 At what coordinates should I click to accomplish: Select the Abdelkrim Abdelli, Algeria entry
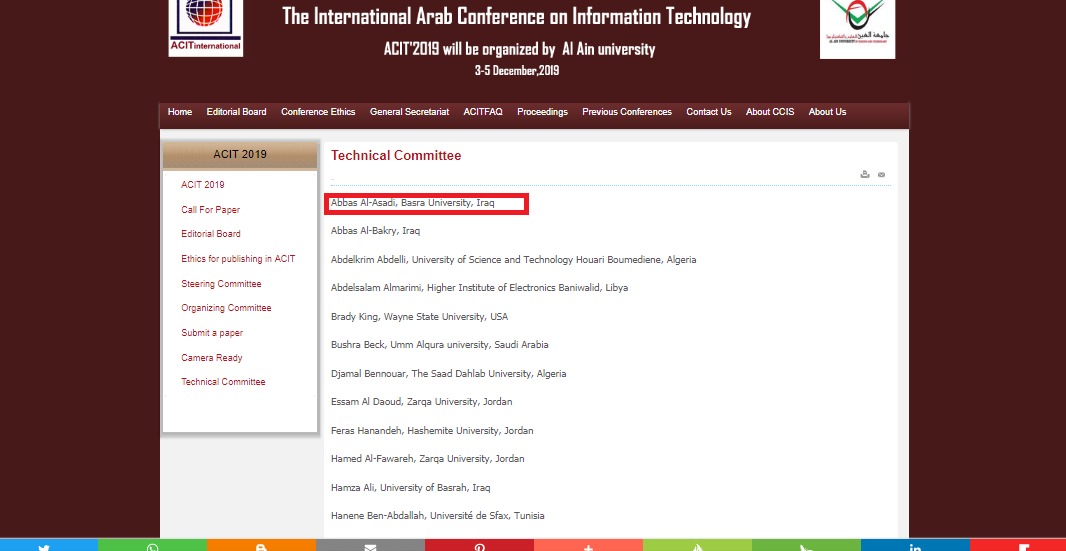(x=513, y=260)
